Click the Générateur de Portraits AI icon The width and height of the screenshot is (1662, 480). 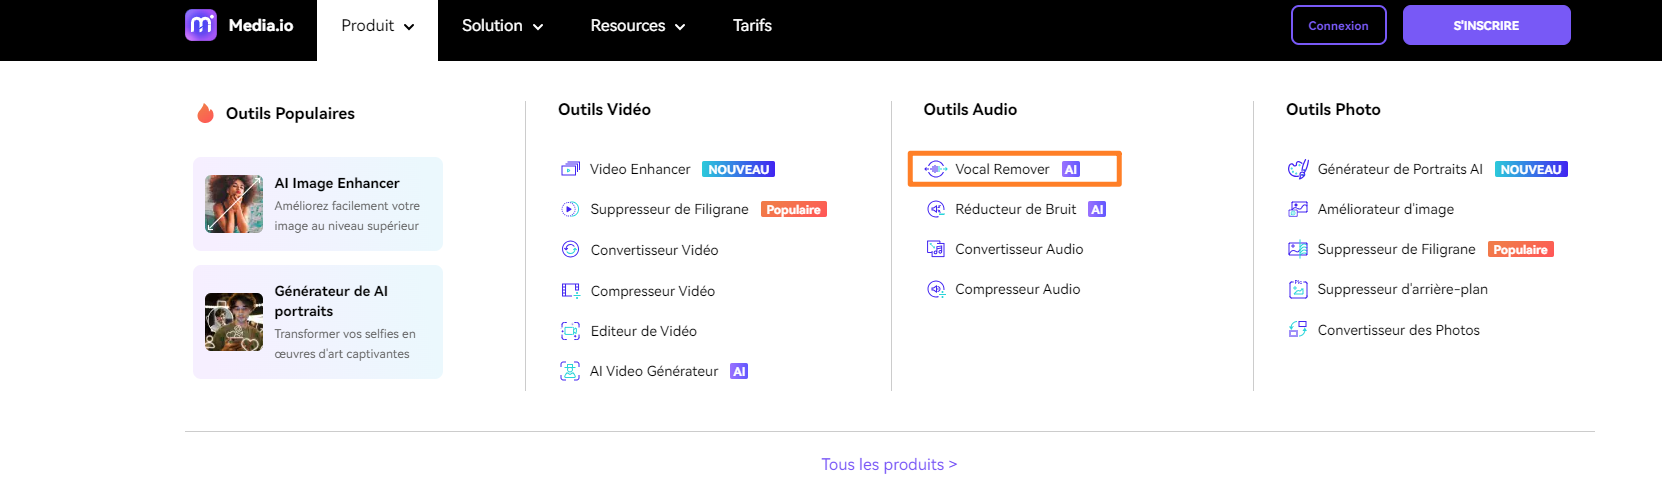click(1298, 169)
